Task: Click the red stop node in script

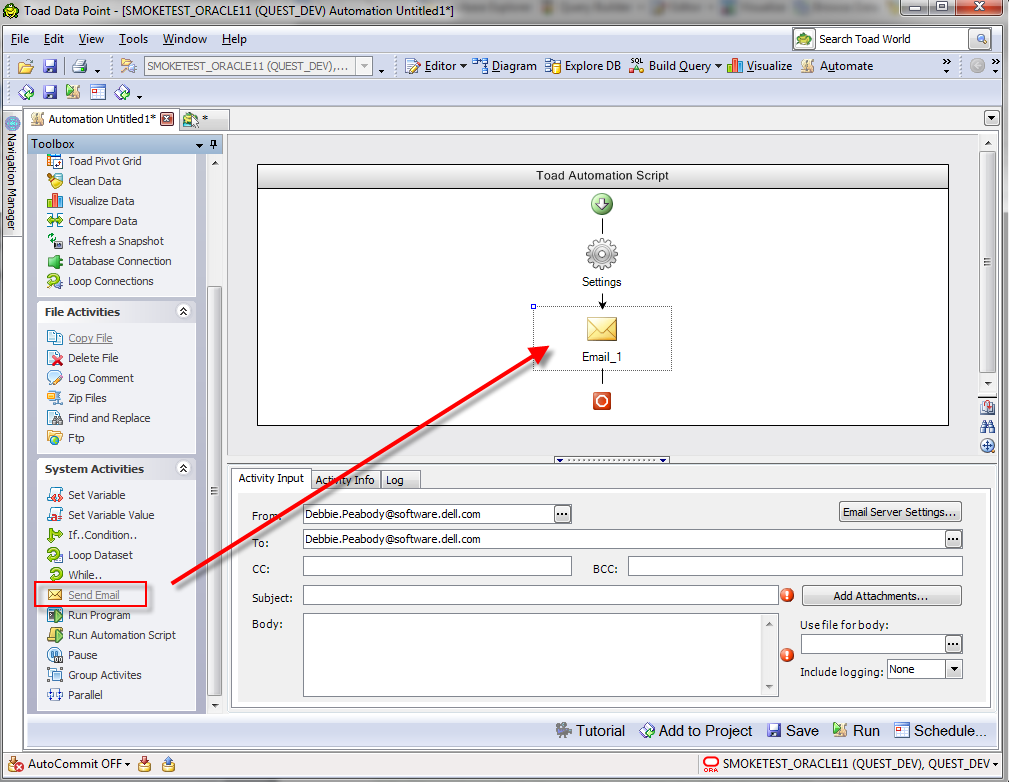Action: pos(602,401)
